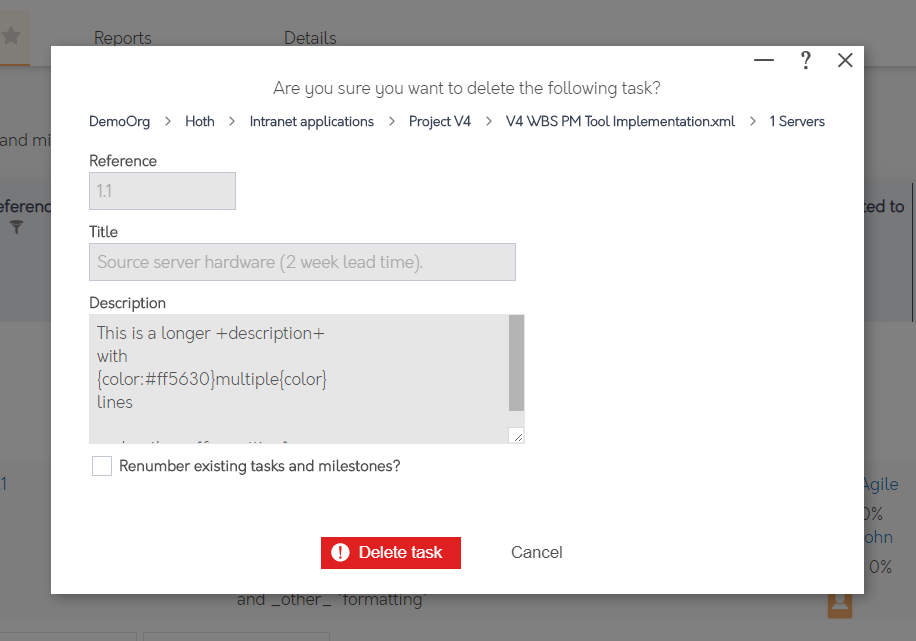This screenshot has width=916, height=641.
Task: Click the question mark help icon
Action: 805,60
